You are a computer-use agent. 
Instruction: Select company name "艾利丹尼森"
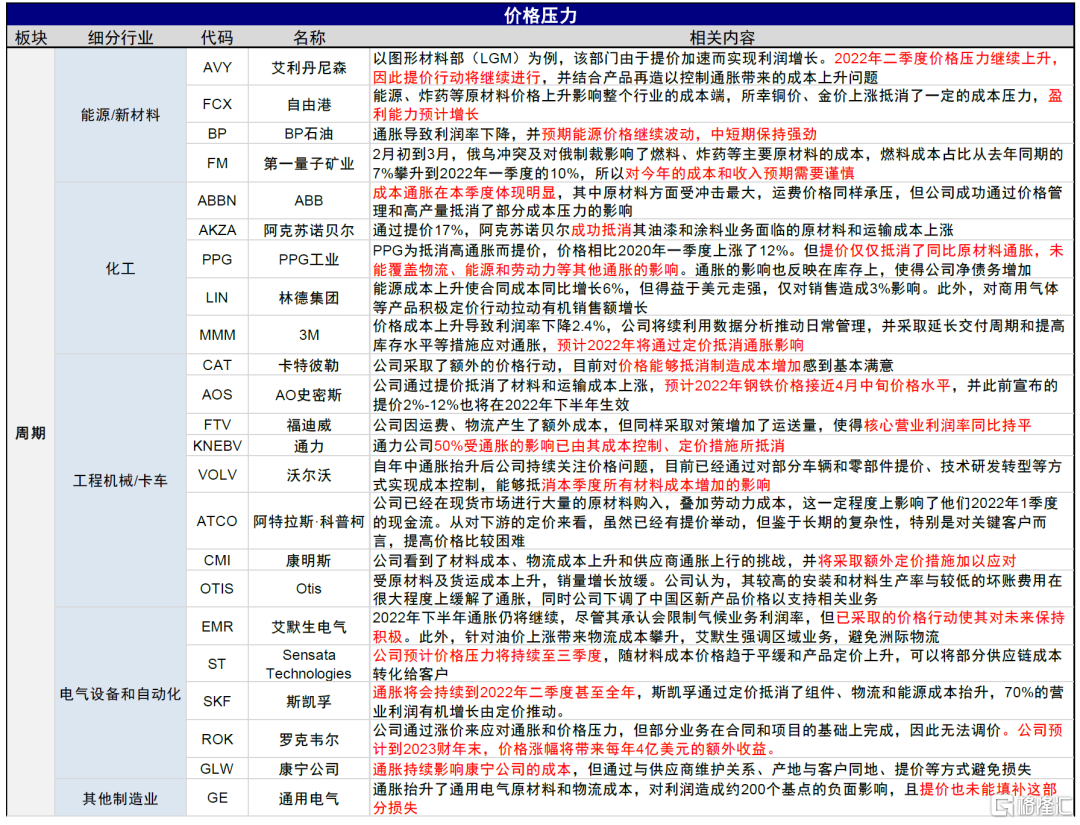(309, 67)
